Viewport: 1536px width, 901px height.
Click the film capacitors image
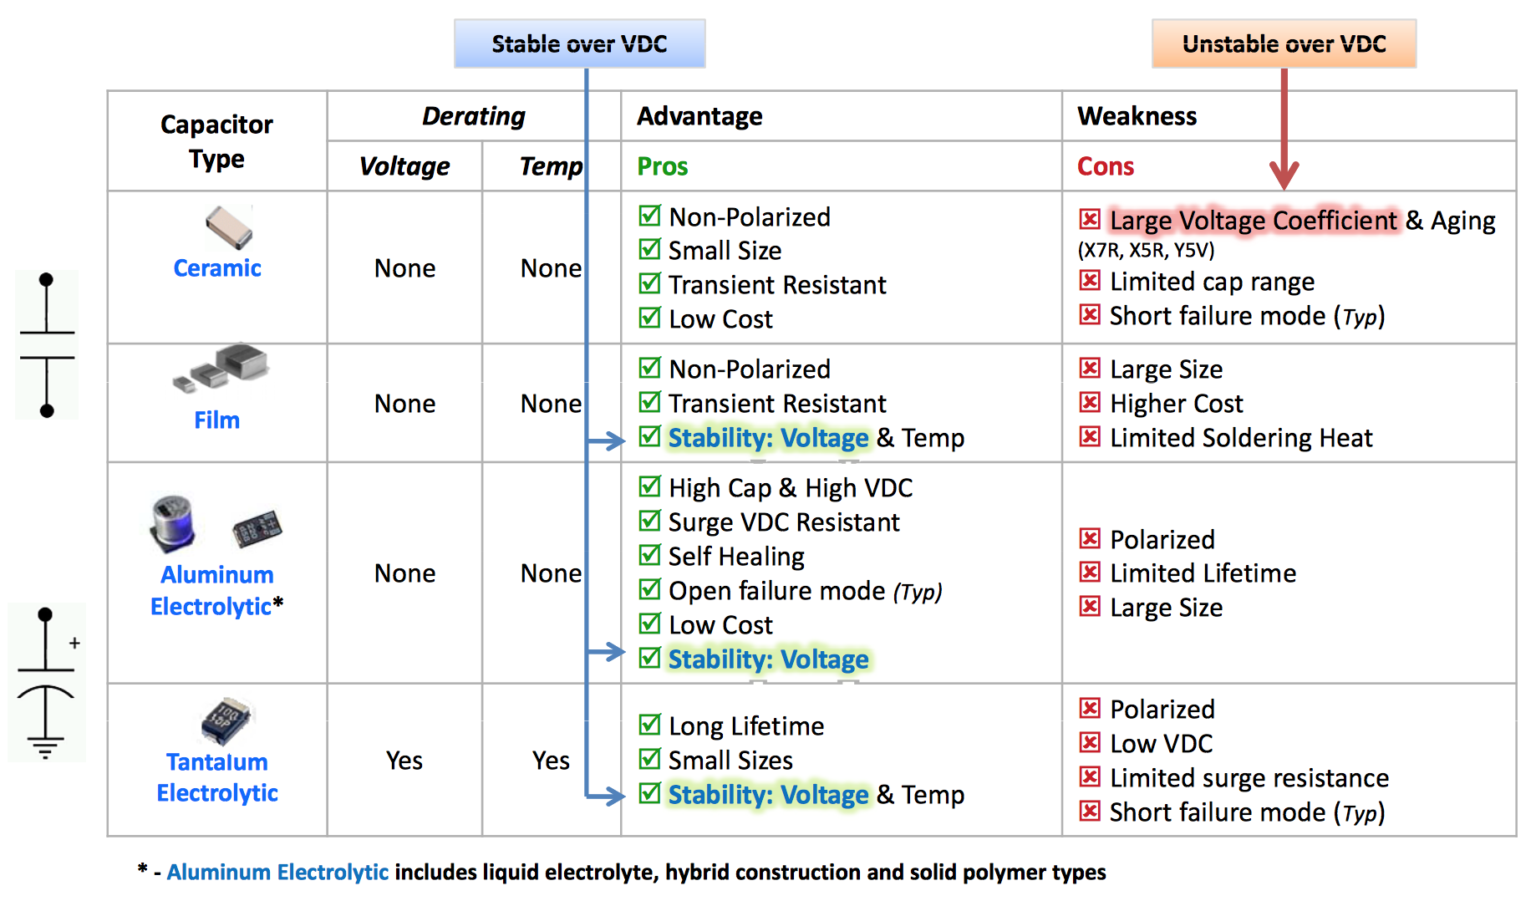click(x=222, y=367)
